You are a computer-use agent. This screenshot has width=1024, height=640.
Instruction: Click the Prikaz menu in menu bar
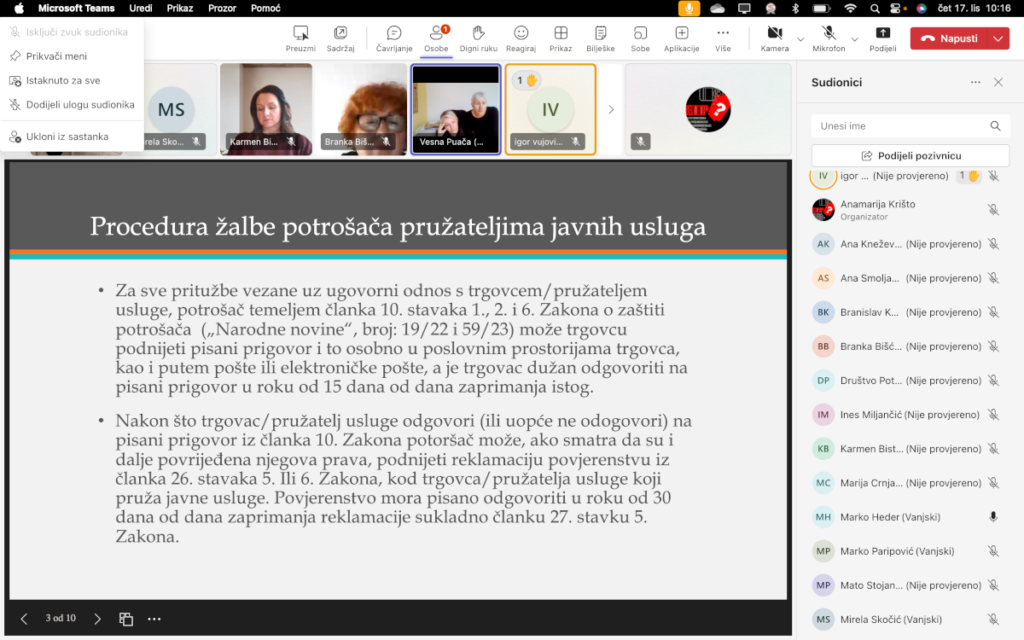[180, 8]
